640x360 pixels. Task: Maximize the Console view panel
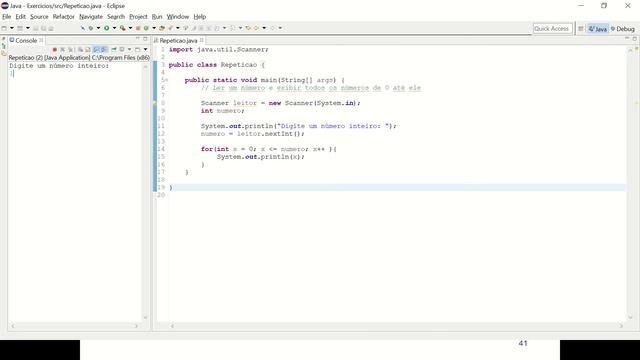[145, 39]
